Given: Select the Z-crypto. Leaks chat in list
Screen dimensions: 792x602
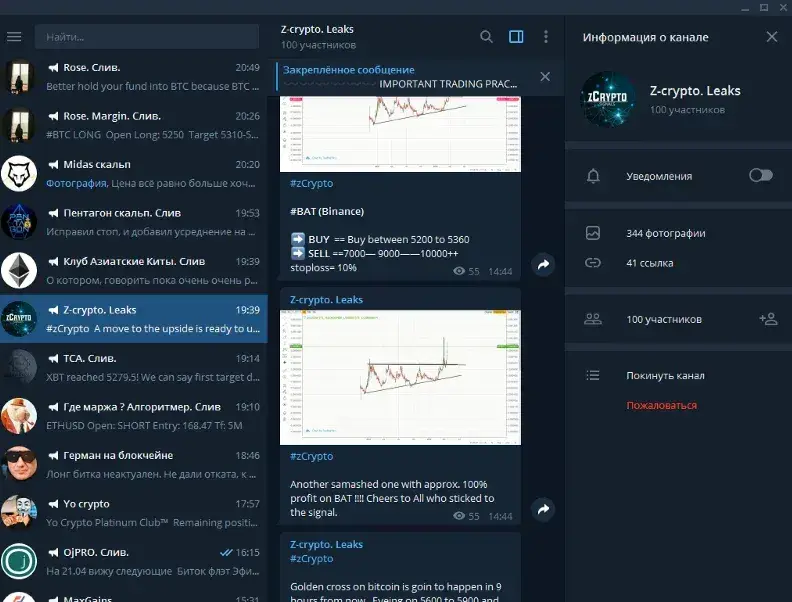Looking at the screenshot, I should coord(134,319).
